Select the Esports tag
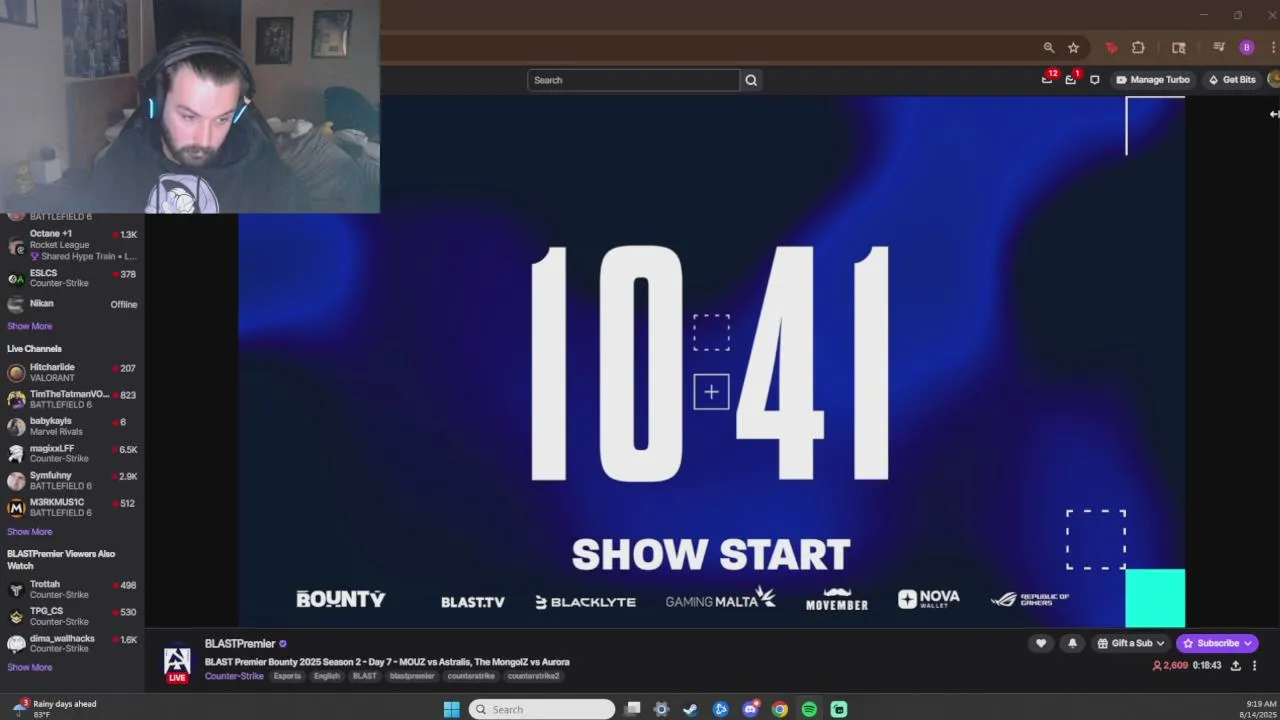 coord(287,676)
